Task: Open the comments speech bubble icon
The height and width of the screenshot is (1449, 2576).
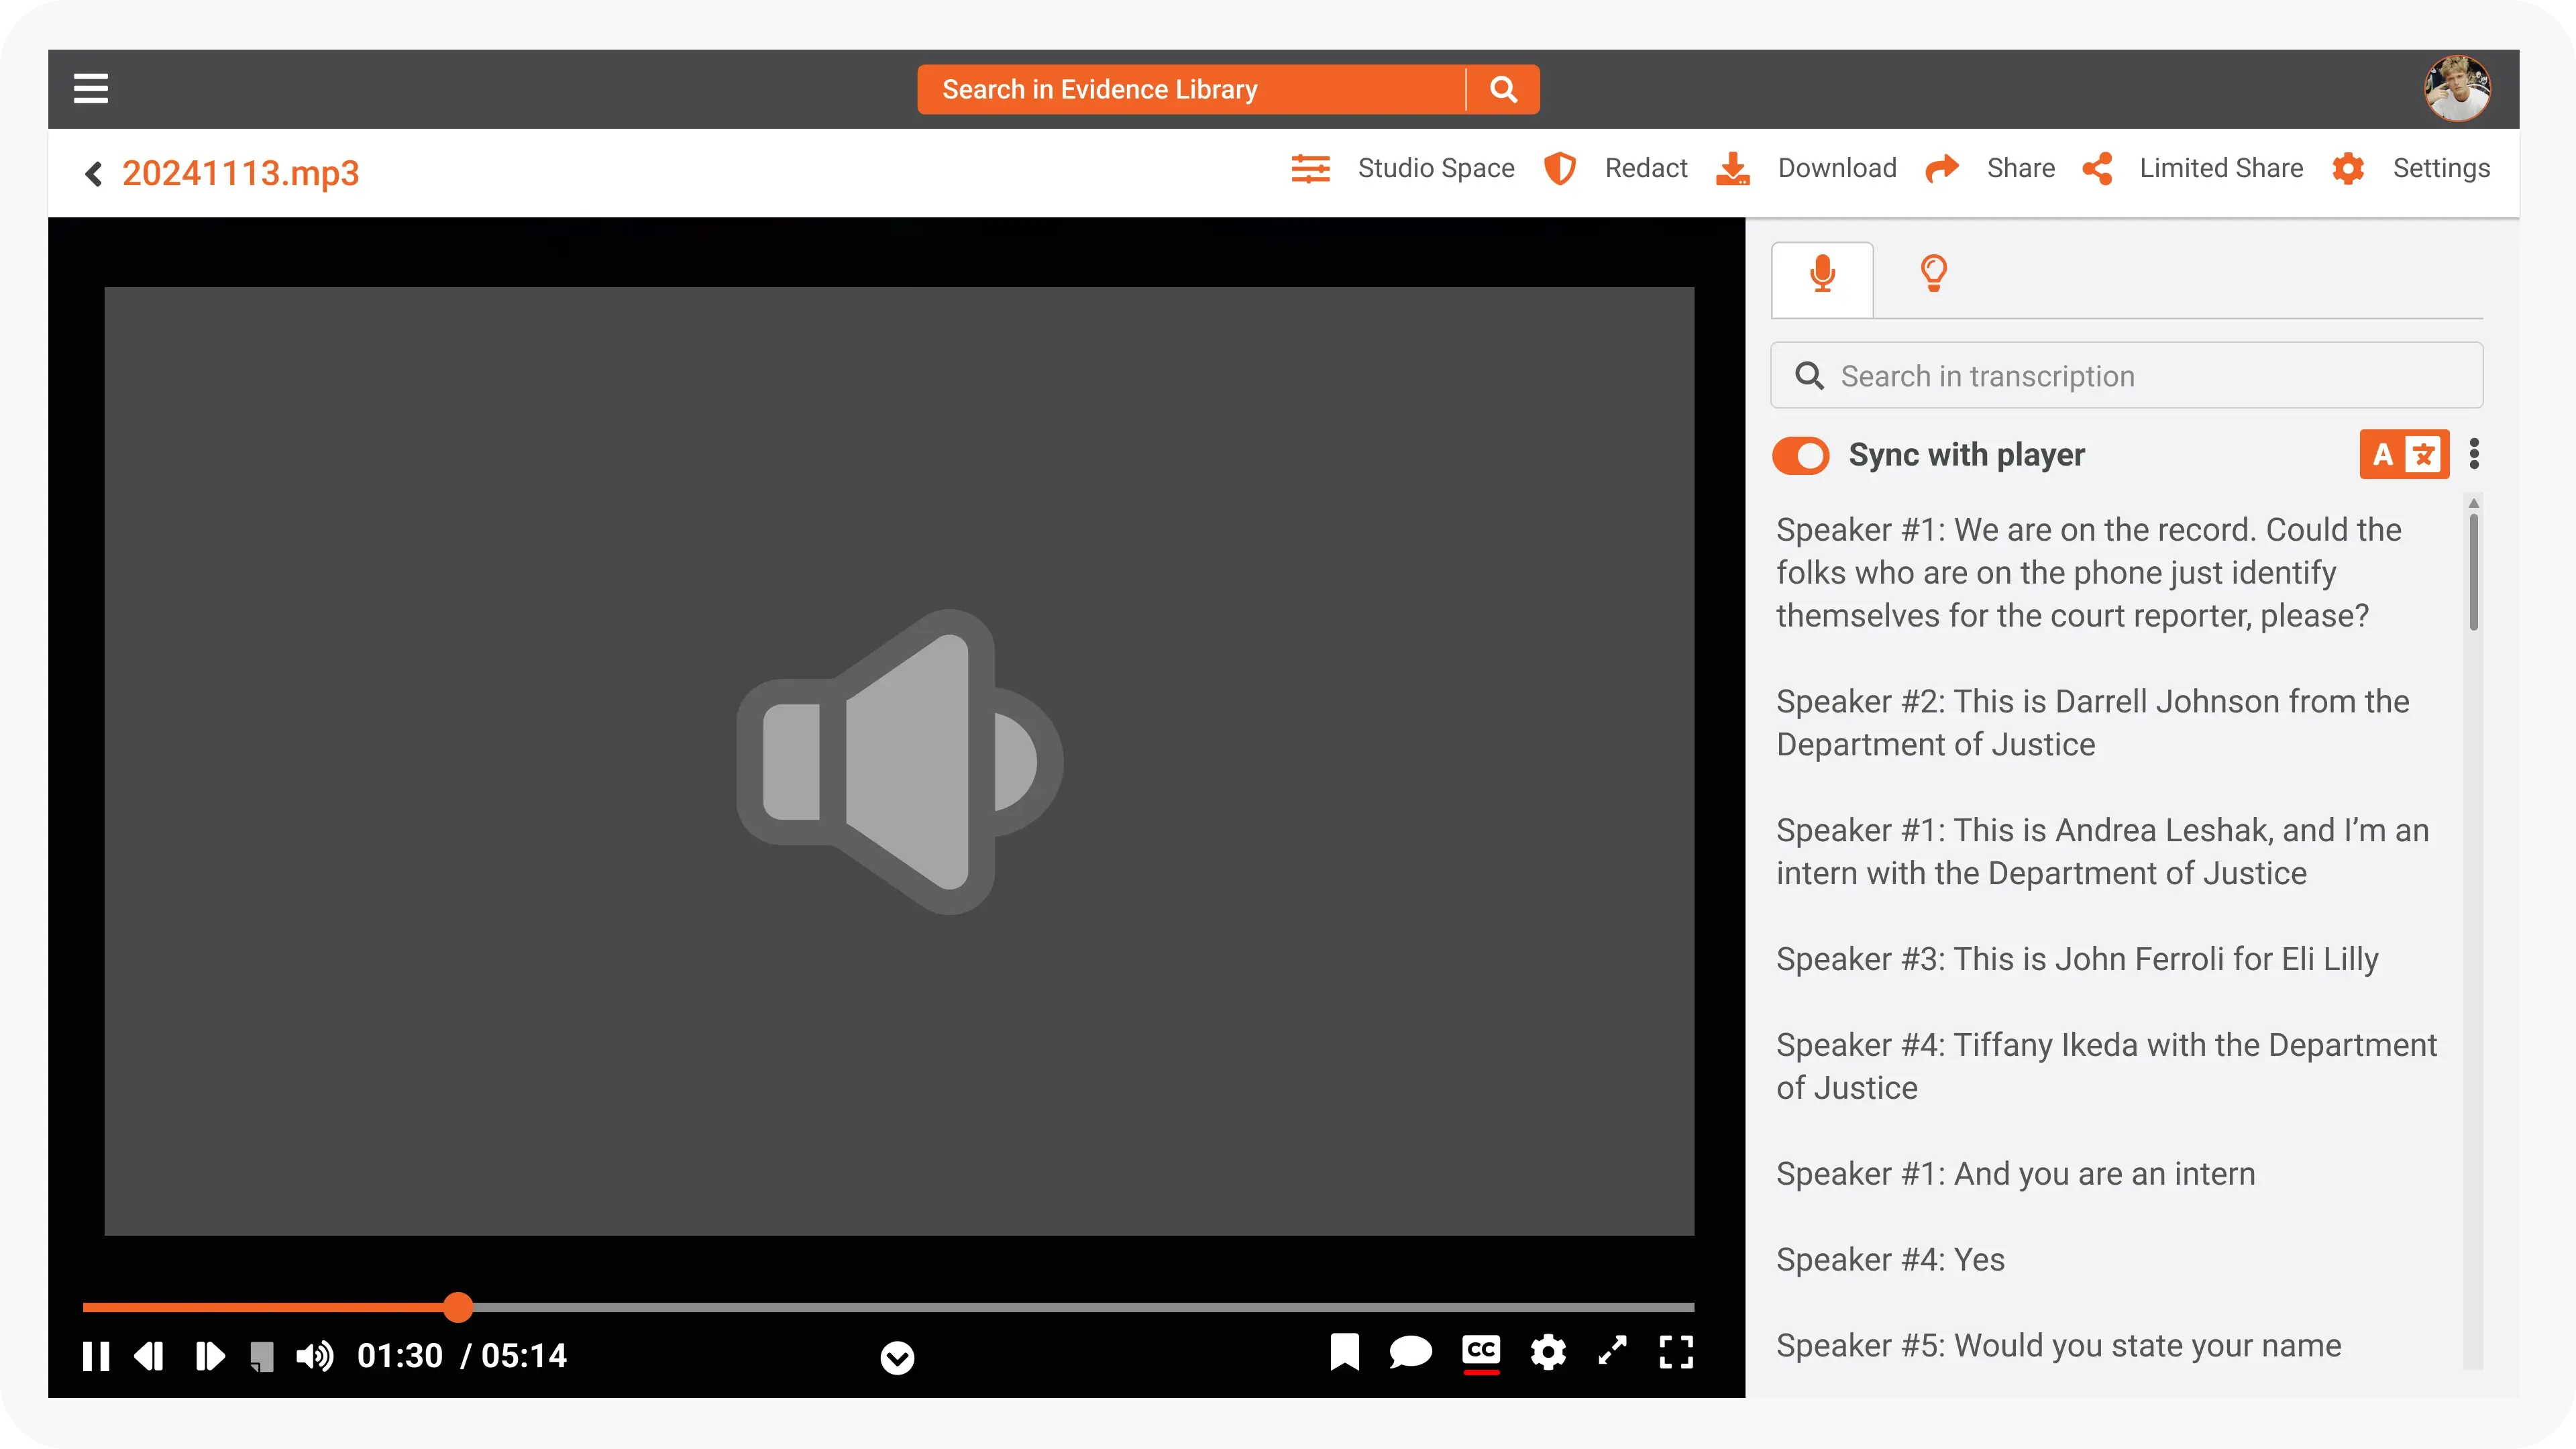Action: (x=1410, y=1352)
